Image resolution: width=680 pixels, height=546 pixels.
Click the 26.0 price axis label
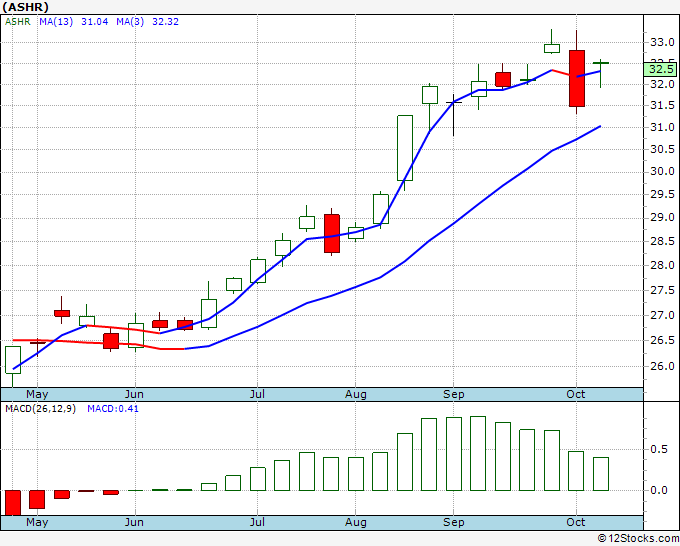(x=662, y=366)
